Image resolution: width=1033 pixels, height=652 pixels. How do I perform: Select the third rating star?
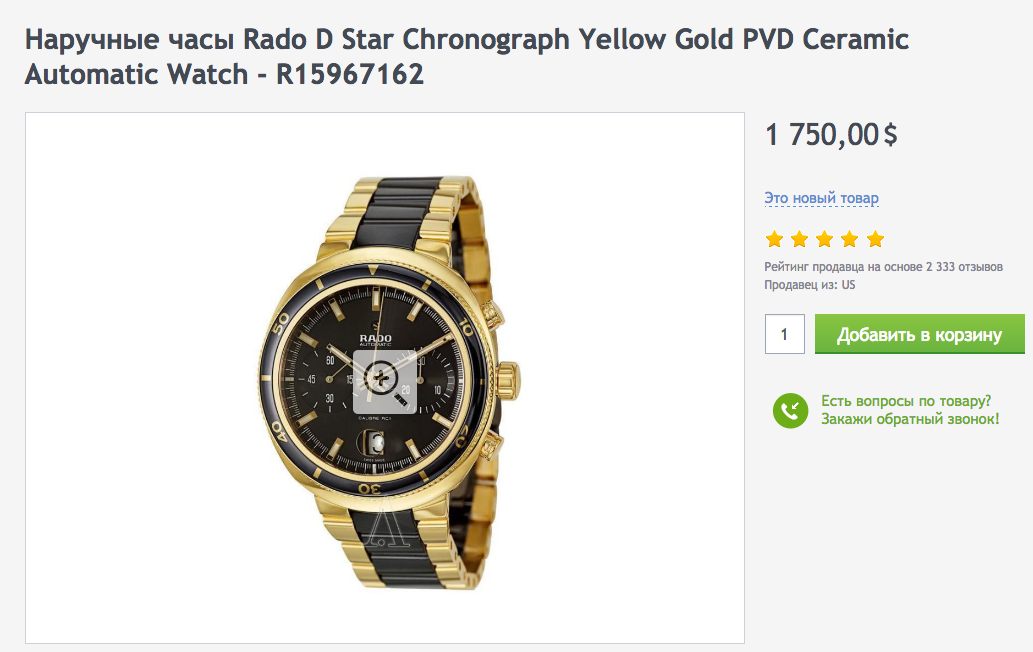coord(825,239)
